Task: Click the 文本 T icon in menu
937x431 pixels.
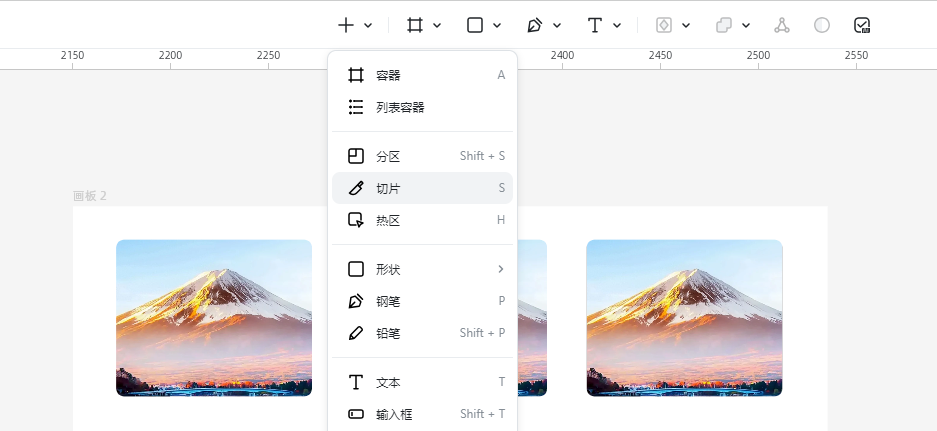Action: pos(356,383)
